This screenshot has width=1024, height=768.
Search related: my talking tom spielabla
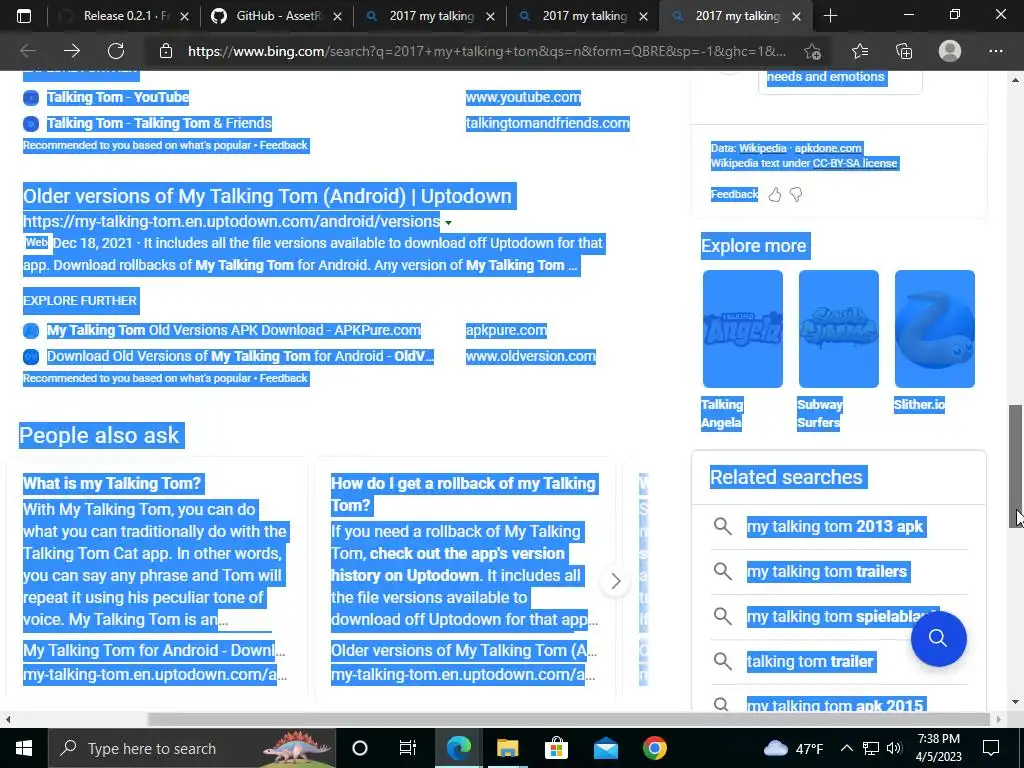tap(842, 616)
